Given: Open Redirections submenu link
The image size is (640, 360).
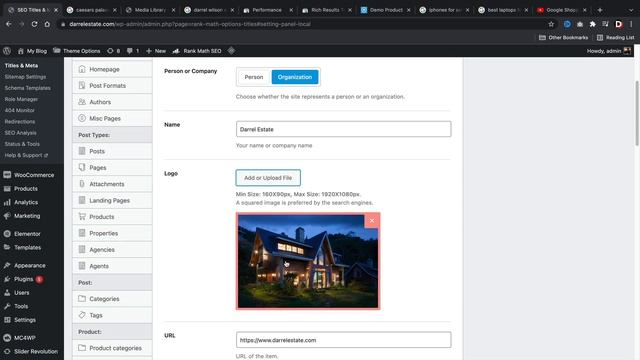Looking at the screenshot, I should (20, 122).
